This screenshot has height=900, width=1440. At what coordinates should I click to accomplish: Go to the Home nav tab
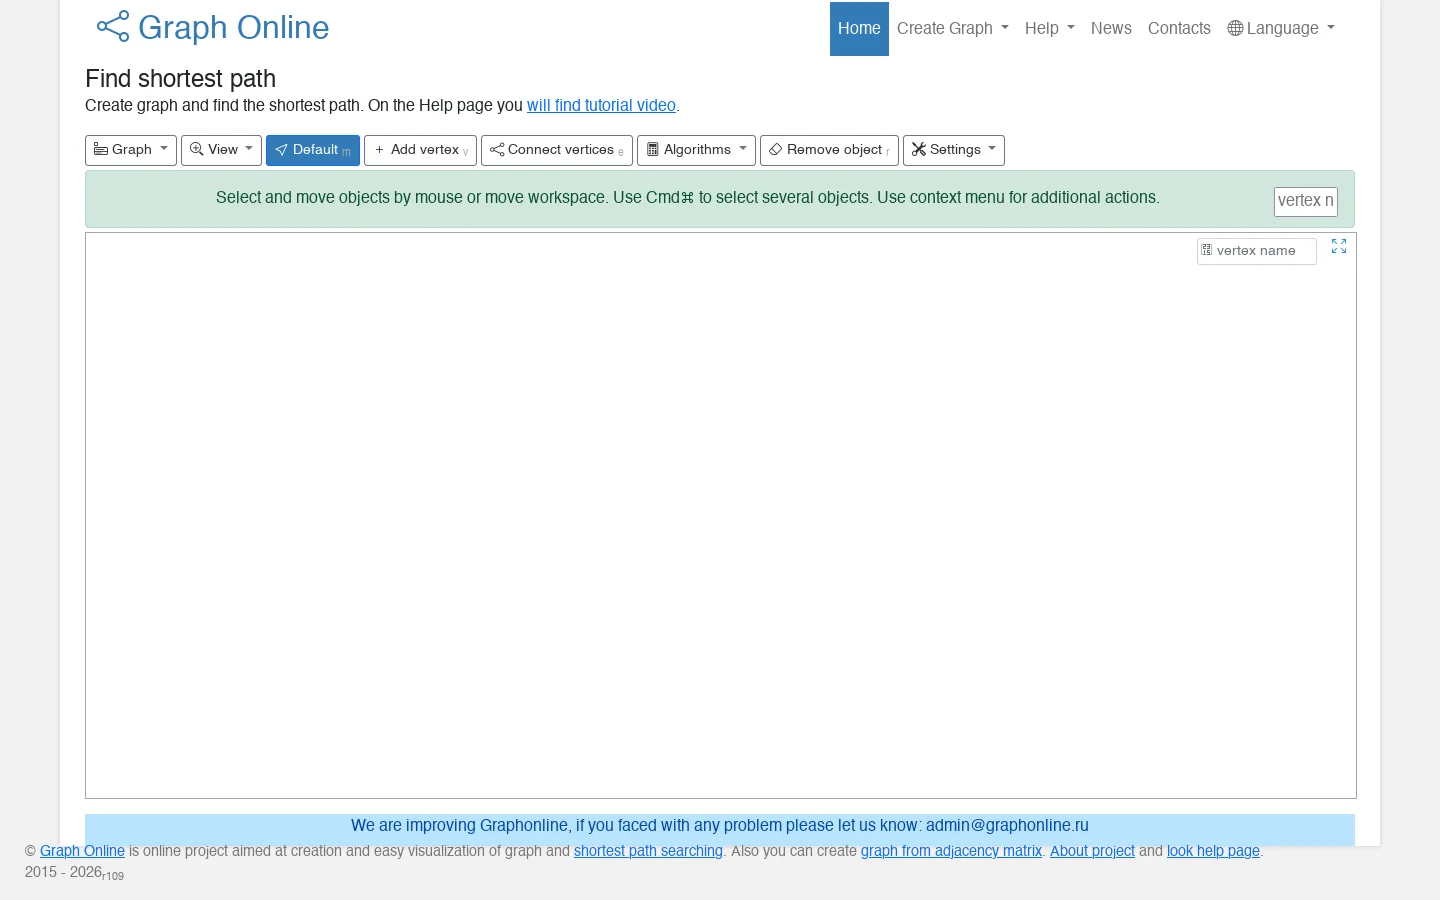(x=859, y=29)
